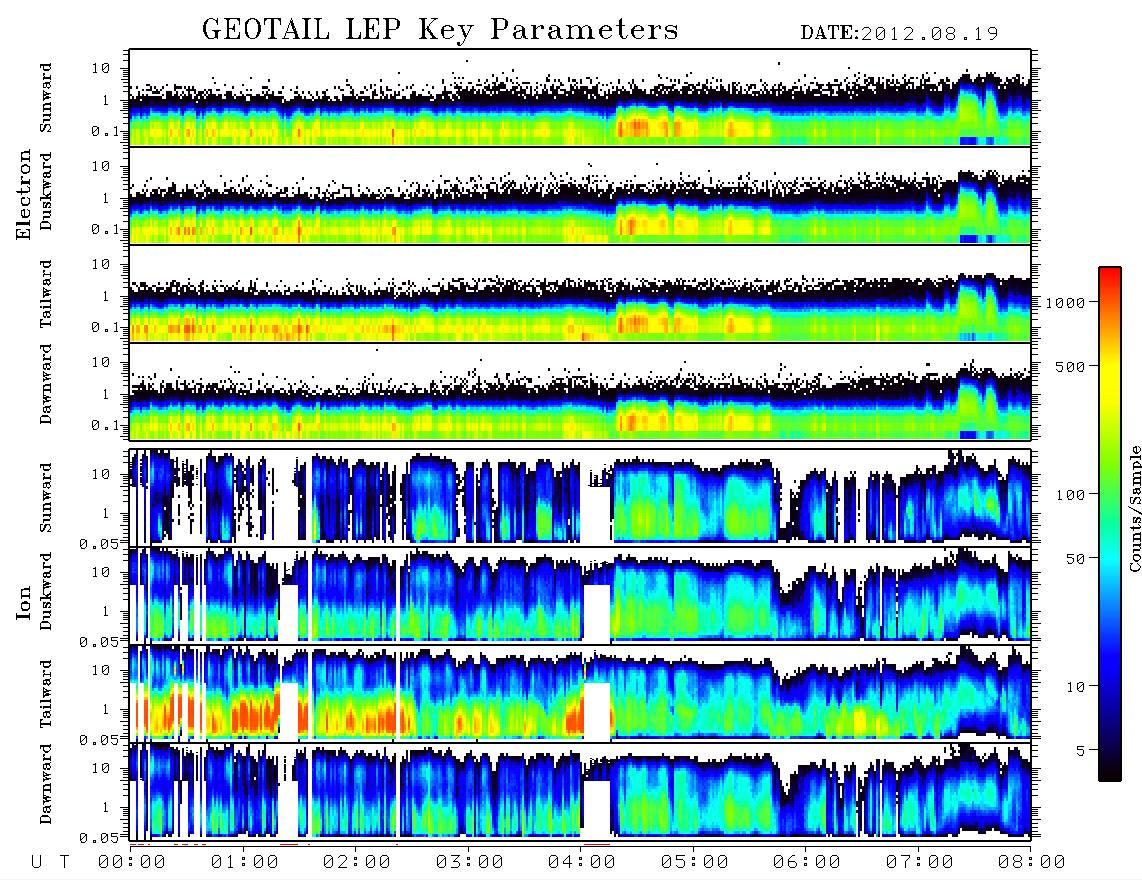Click the "GEOTAIL LEP Key Parameters" title
Viewport: 1142px width, 880px height.
click(440, 31)
